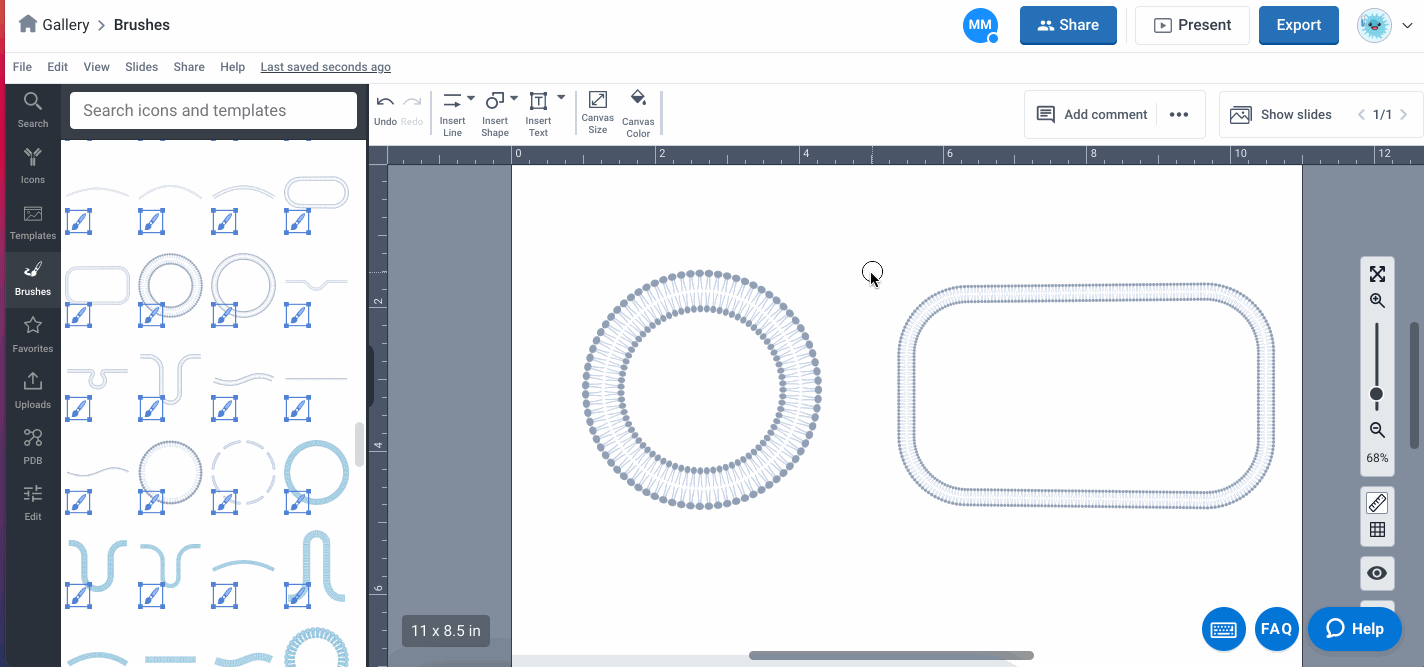This screenshot has height=667, width=1424.
Task: Click the Undo arrow icon
Action: (x=385, y=102)
